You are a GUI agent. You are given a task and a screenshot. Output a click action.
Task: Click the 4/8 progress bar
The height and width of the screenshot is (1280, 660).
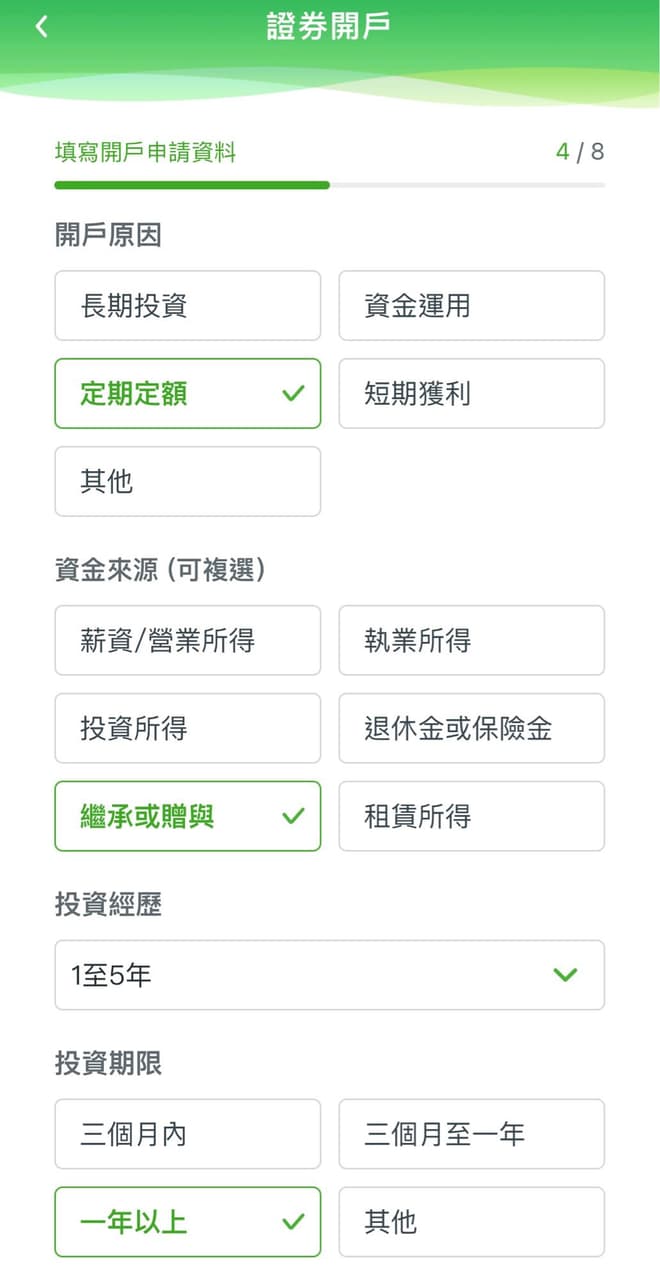(x=330, y=186)
